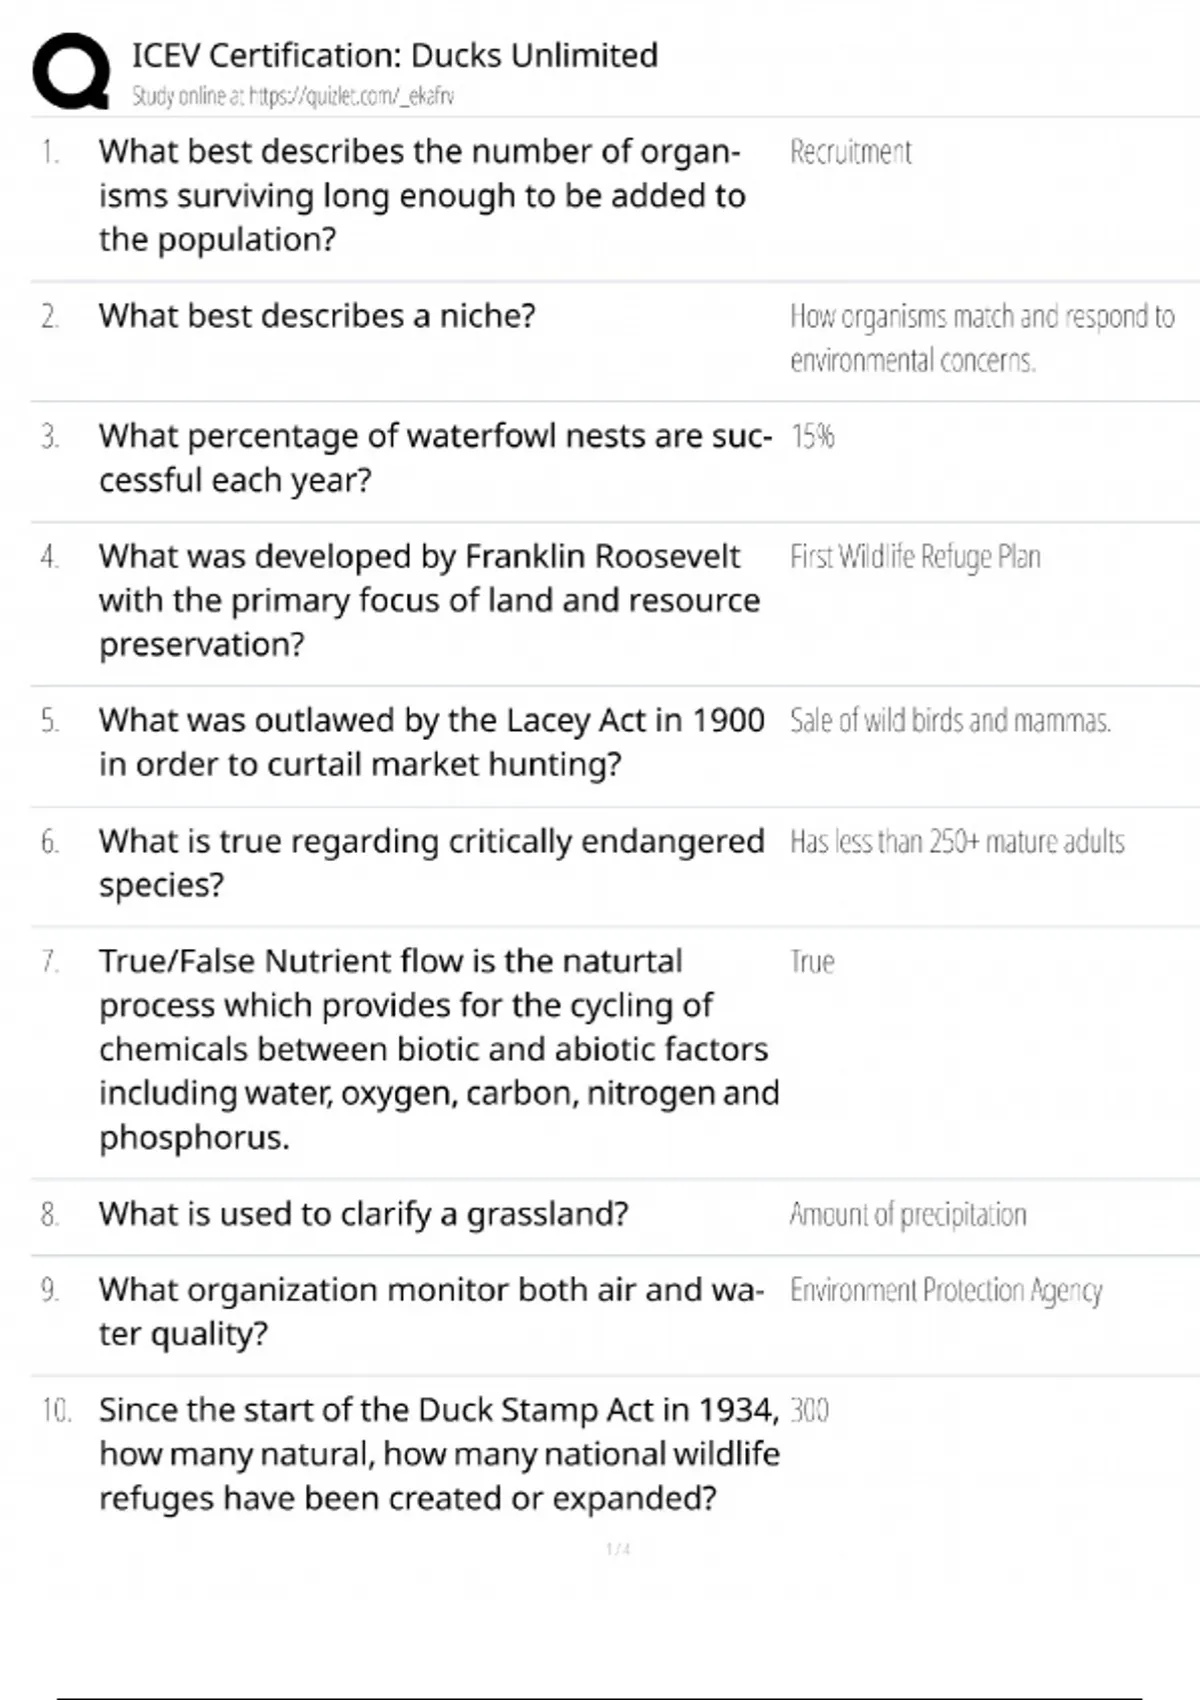Click the "15%" answer text
Viewport: 1200px width, 1700px height.
pos(812,437)
